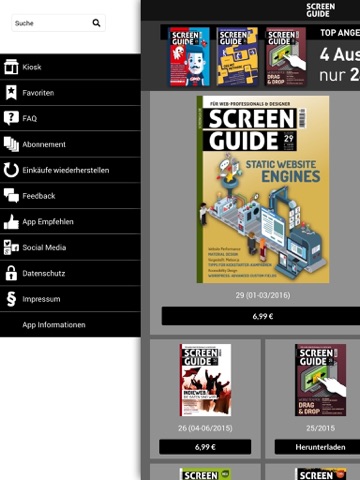Open the Impressum paragraph symbol icon
Screen dimensions: 360x480
point(11,299)
